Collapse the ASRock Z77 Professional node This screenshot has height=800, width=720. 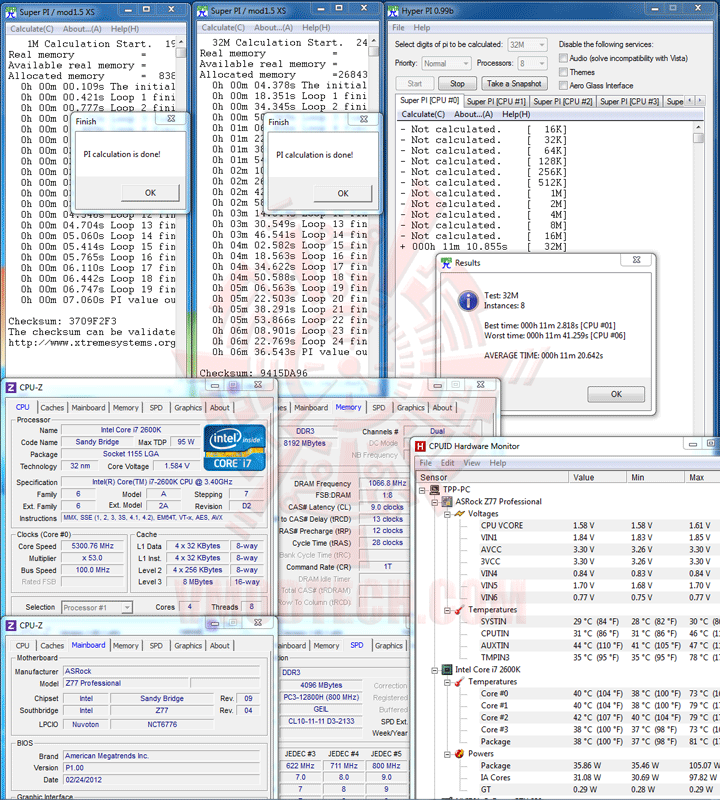tap(434, 502)
